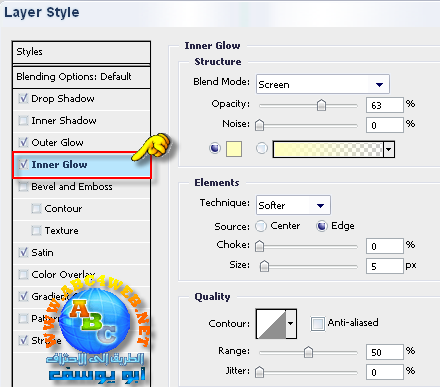440x387 pixels.
Task: Toggle the Satin checkbox
Action: [23, 253]
